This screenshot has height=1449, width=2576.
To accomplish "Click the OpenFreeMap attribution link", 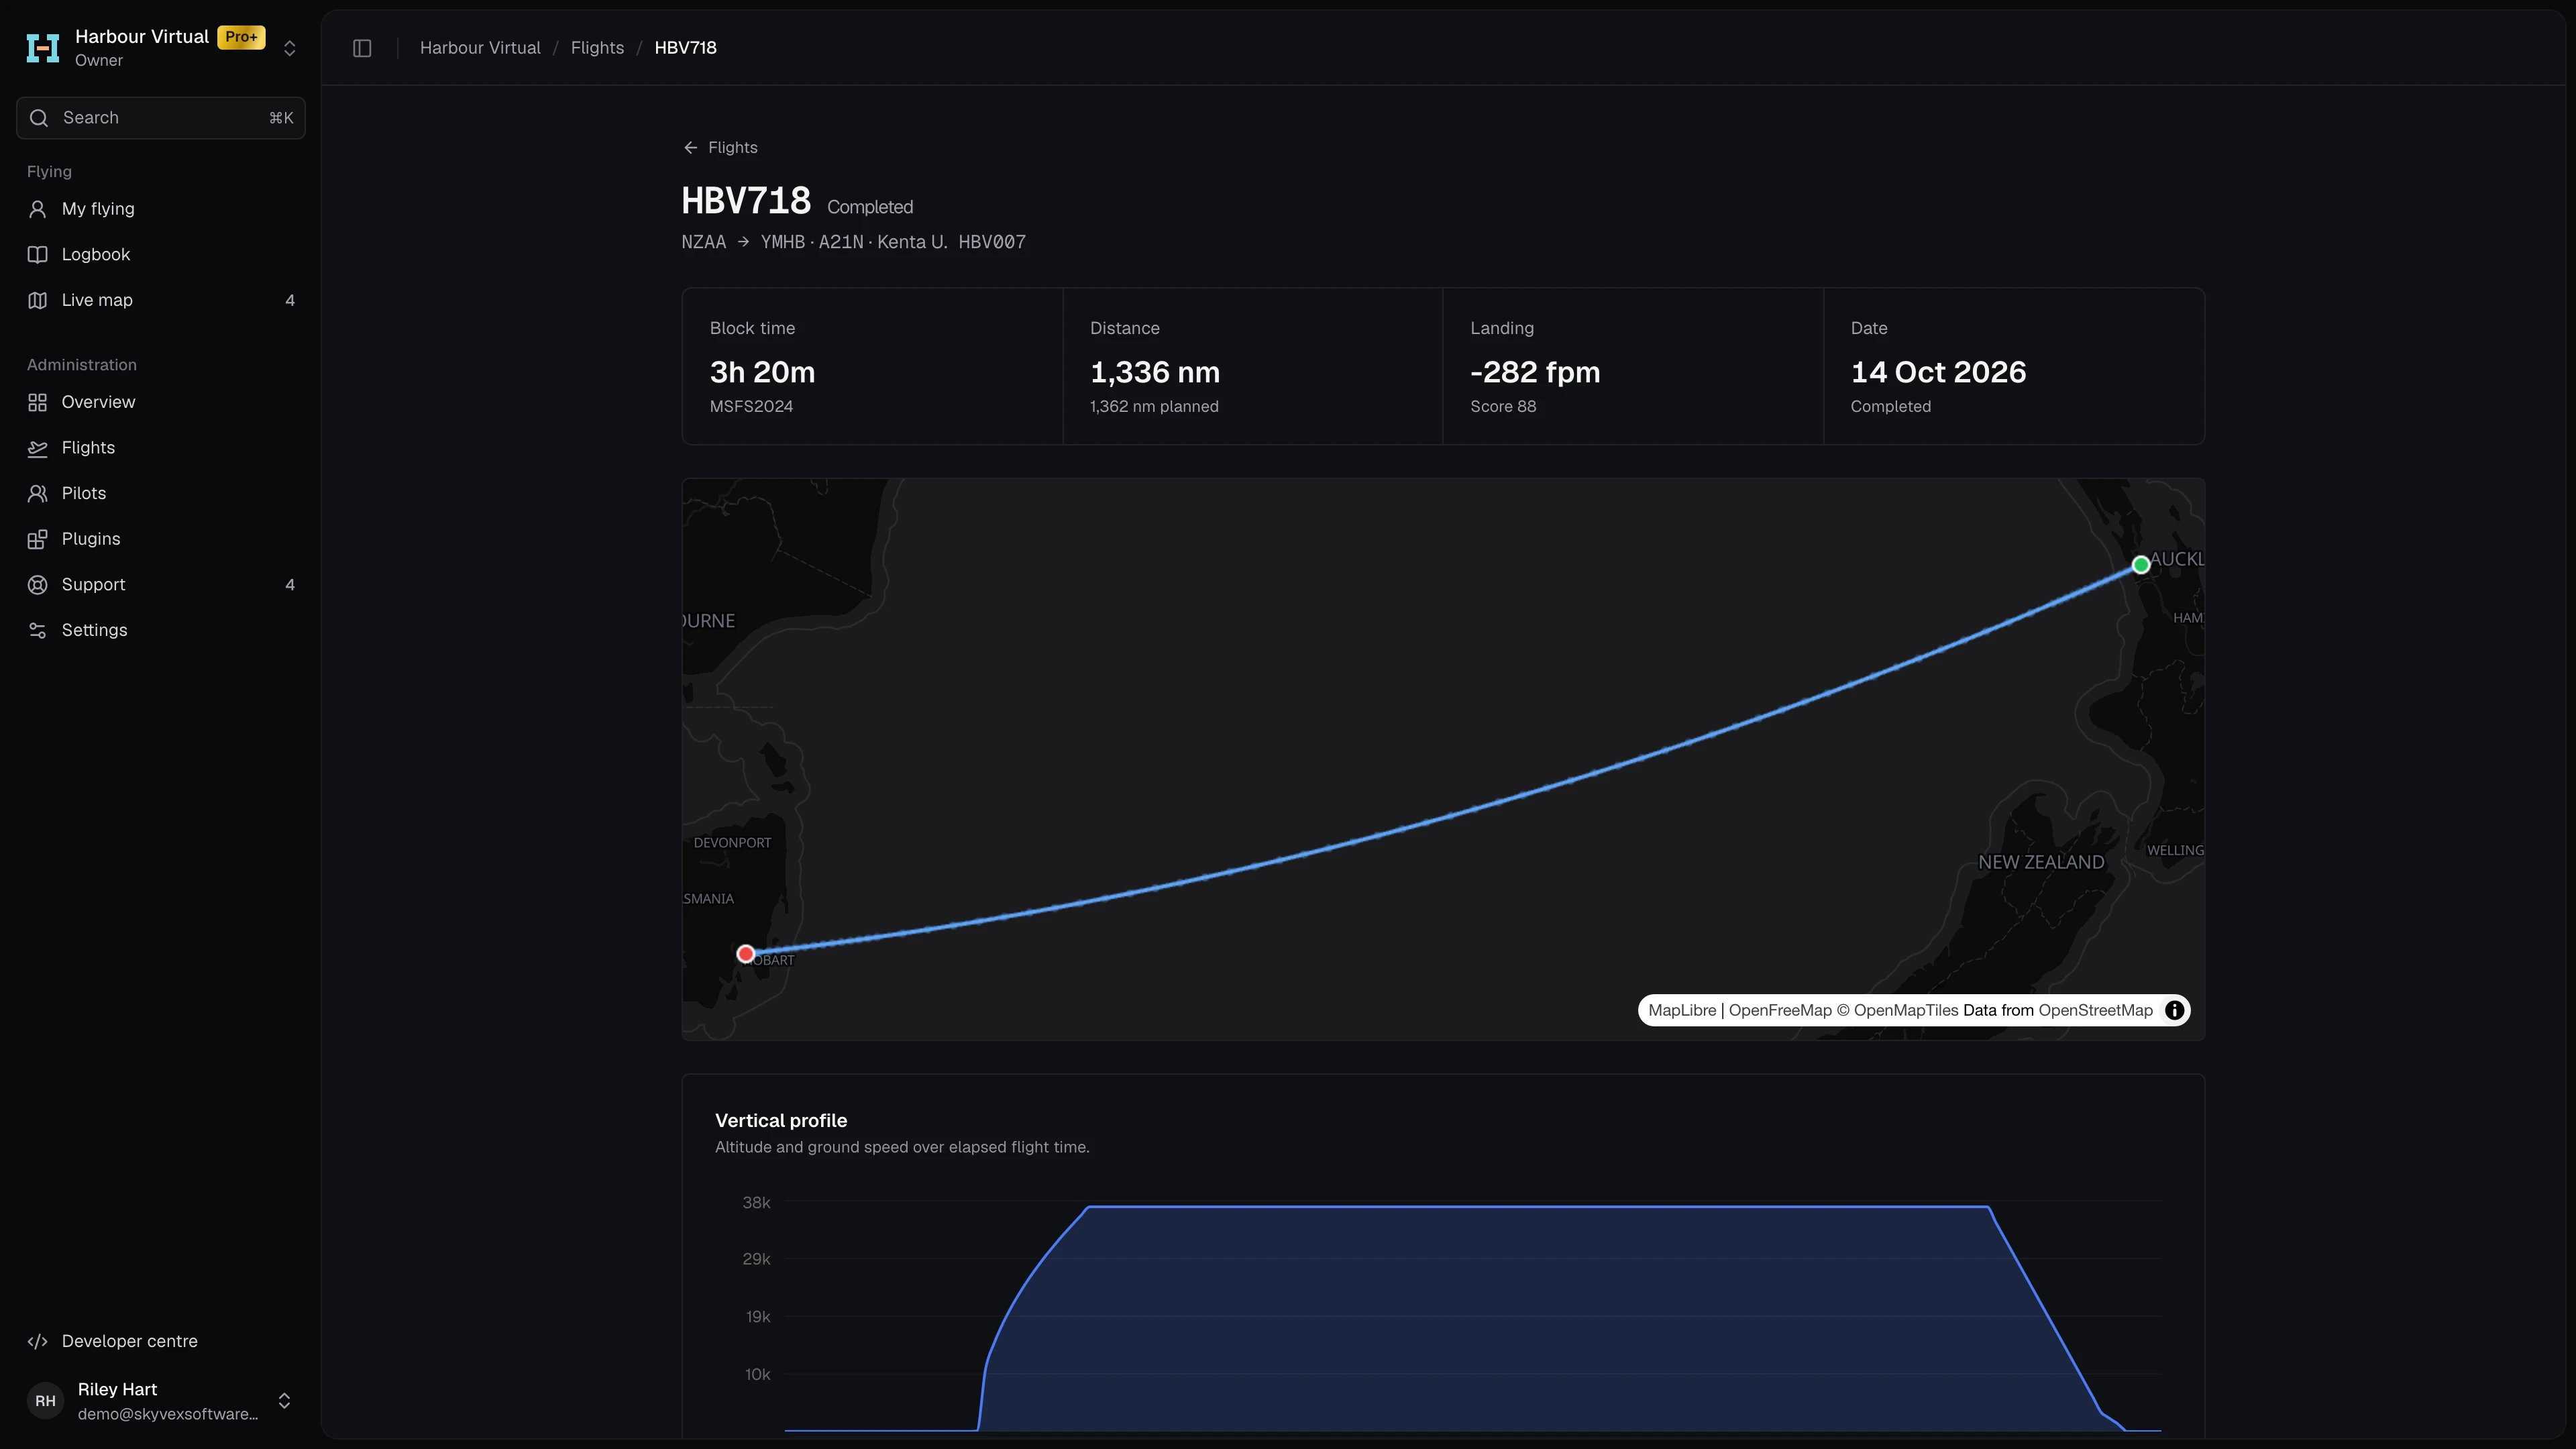I will [x=1780, y=1010].
